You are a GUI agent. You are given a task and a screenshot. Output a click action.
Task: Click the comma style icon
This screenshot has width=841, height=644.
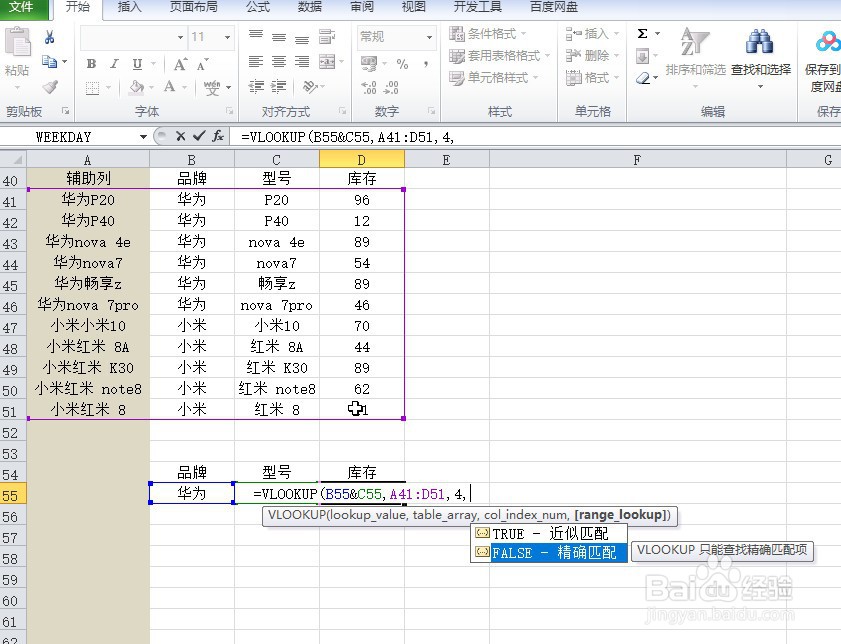(425, 64)
